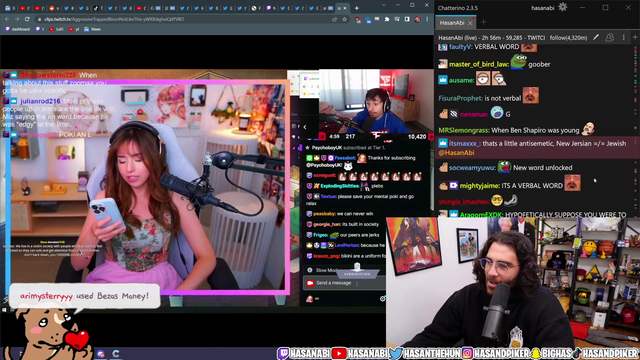Image resolution: width=640 pixels, height=360 pixels.
Task: Click username faultyV in chat
Action: [460, 47]
